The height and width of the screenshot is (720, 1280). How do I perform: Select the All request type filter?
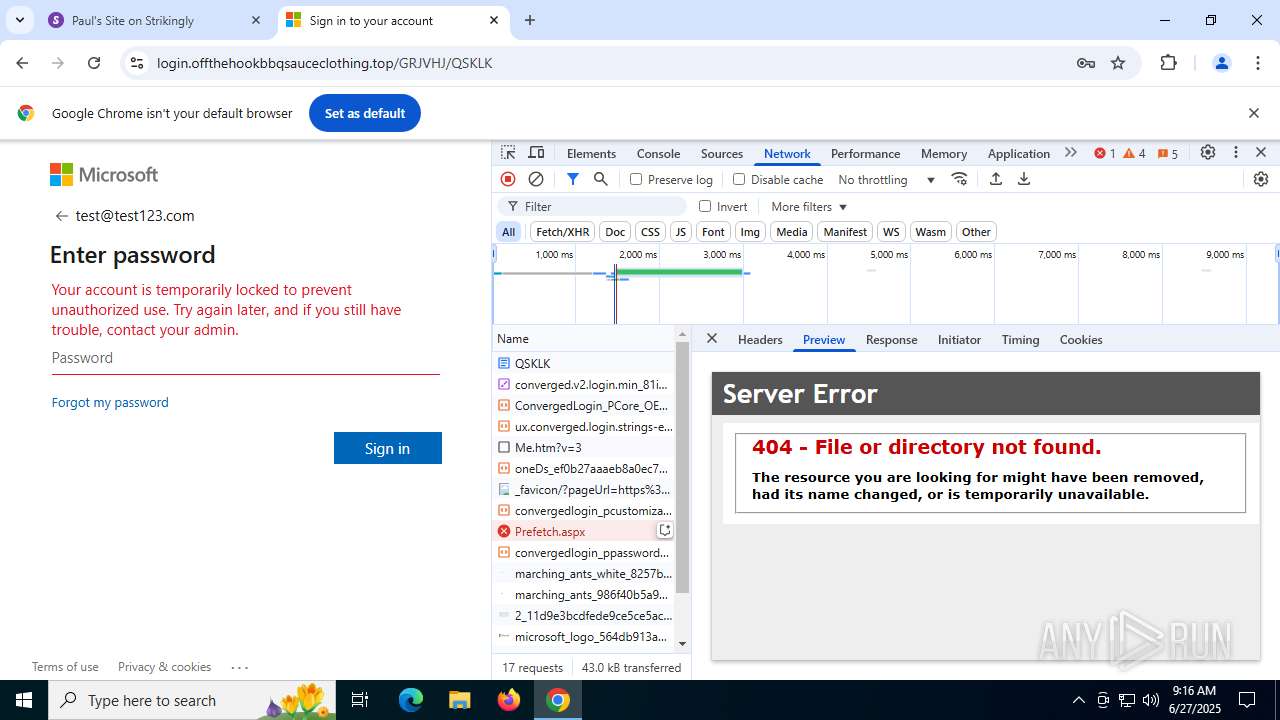coord(509,232)
